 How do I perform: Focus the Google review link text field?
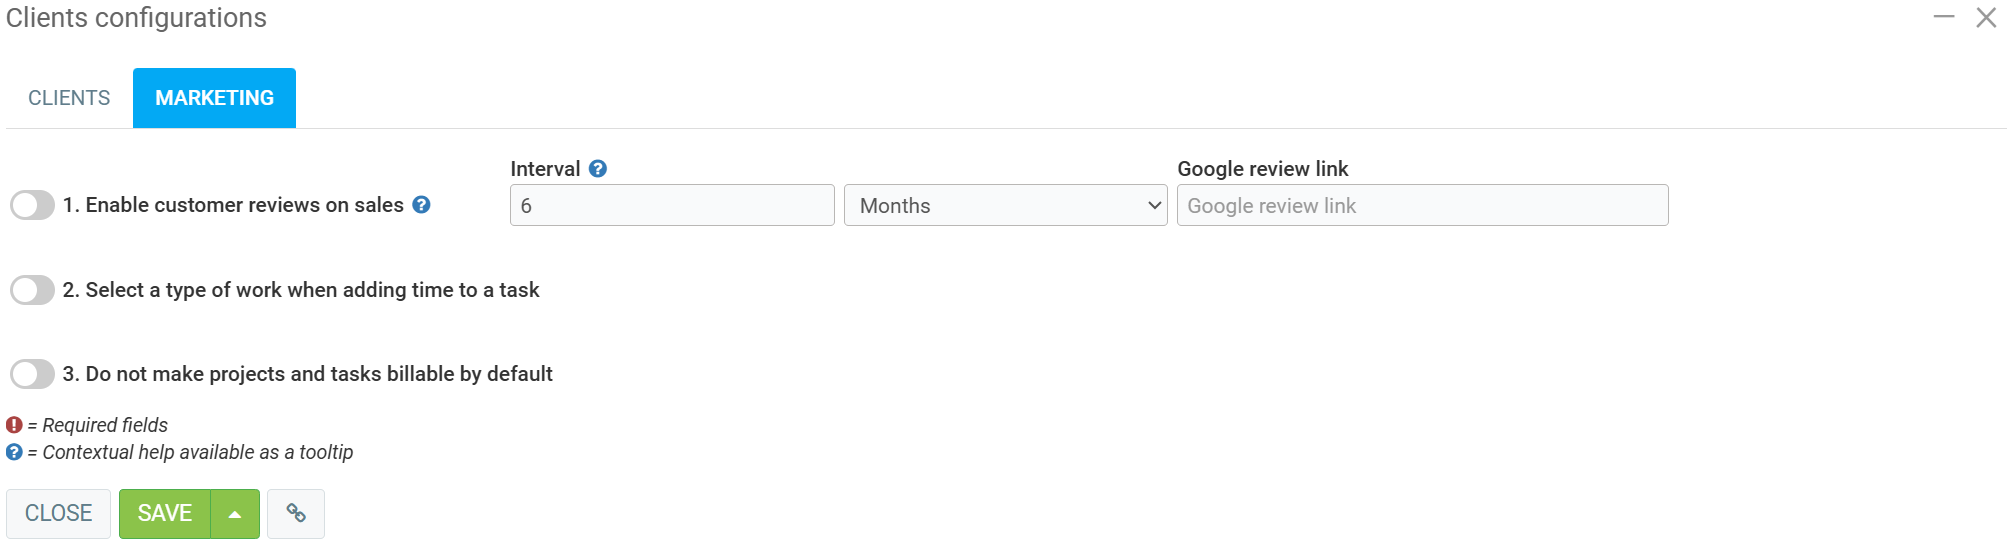click(x=1422, y=205)
